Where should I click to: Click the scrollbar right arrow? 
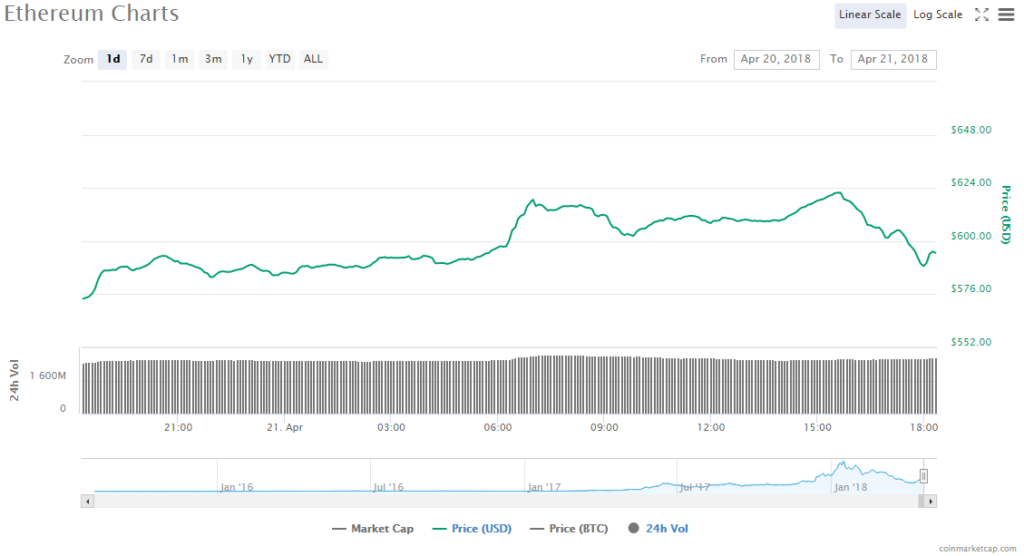pos(931,500)
